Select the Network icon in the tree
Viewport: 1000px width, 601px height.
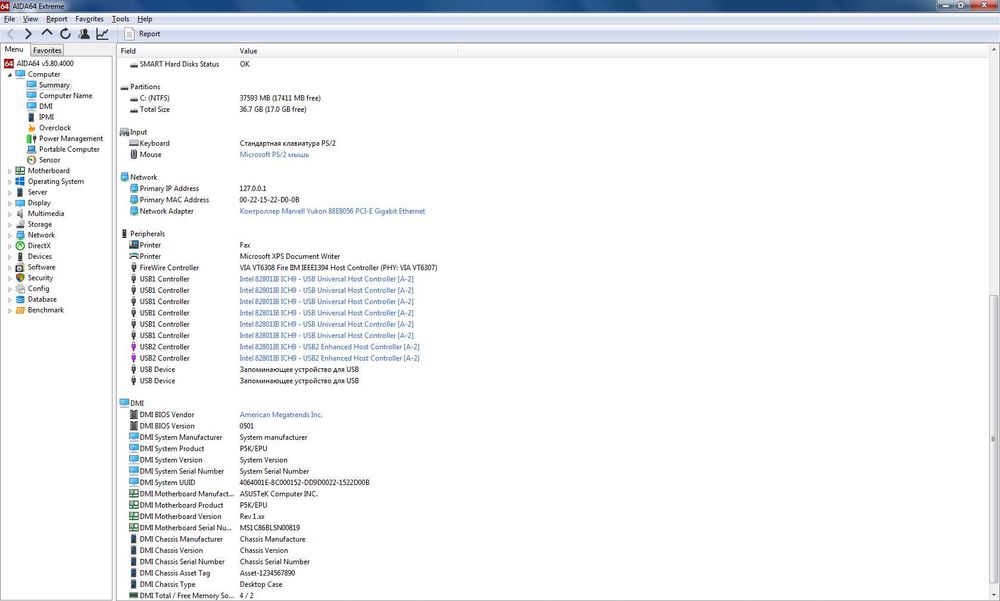tap(20, 235)
